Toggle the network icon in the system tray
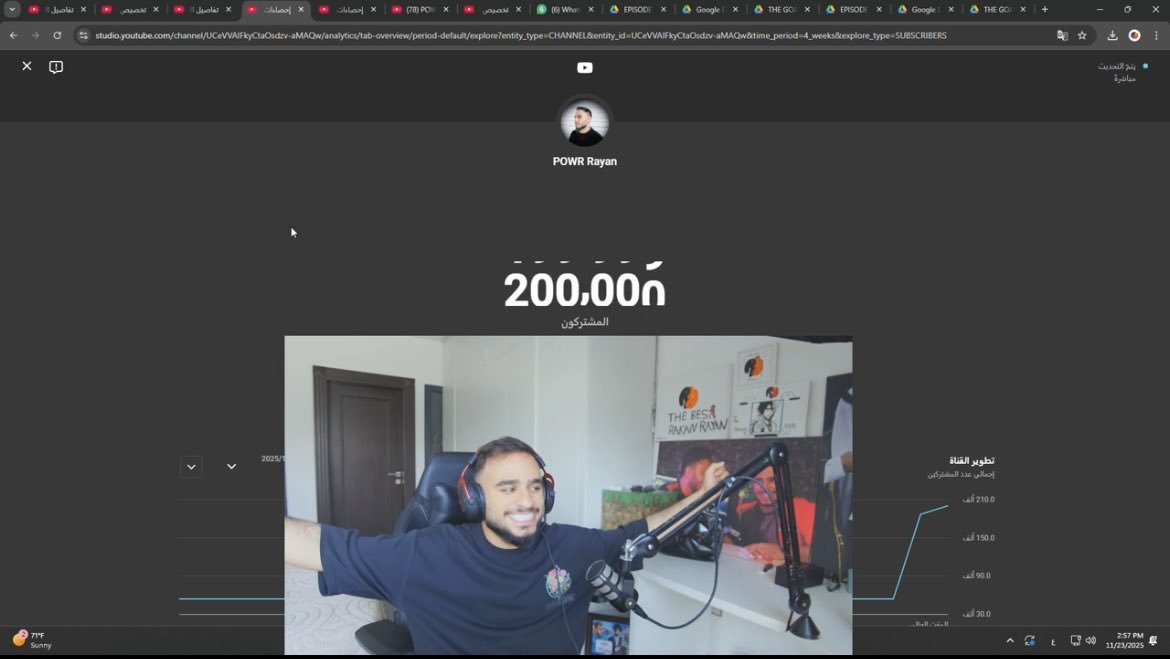 click(x=1075, y=641)
